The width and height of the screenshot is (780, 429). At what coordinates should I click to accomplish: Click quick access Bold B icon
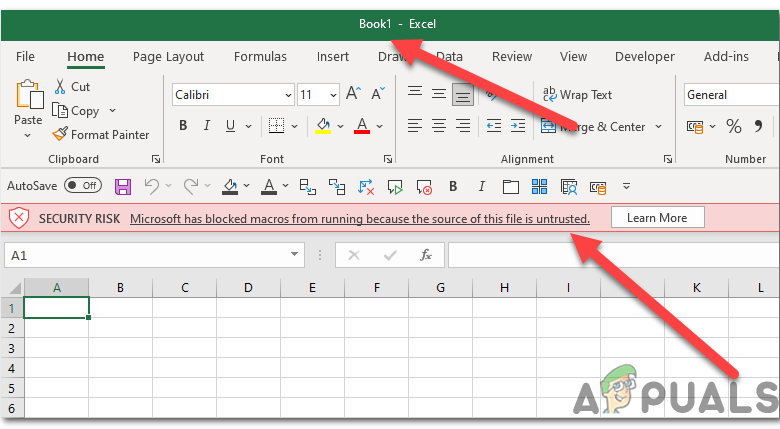(453, 186)
